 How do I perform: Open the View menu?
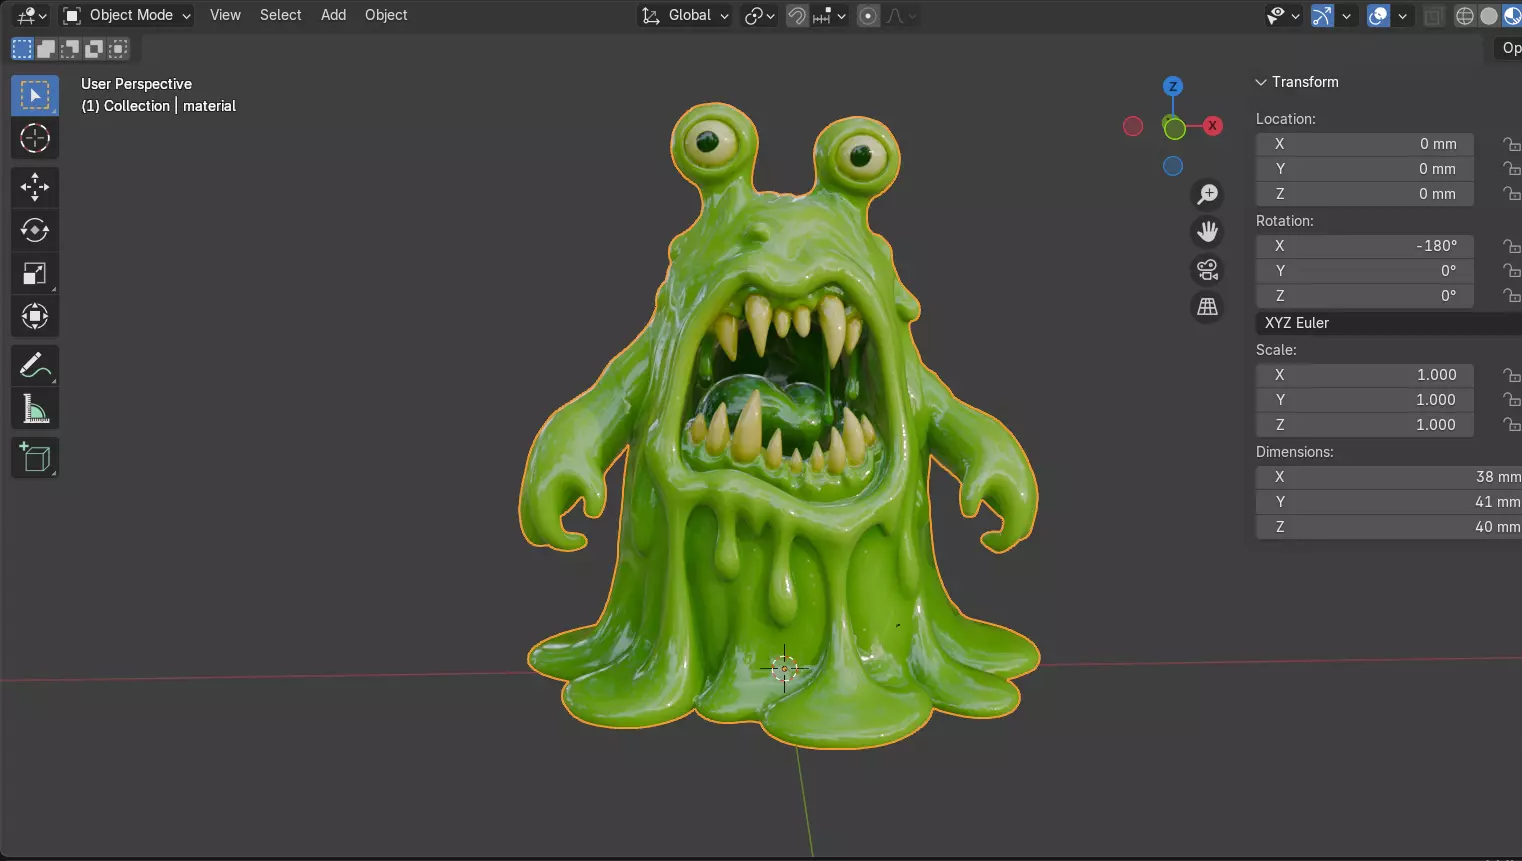[225, 15]
